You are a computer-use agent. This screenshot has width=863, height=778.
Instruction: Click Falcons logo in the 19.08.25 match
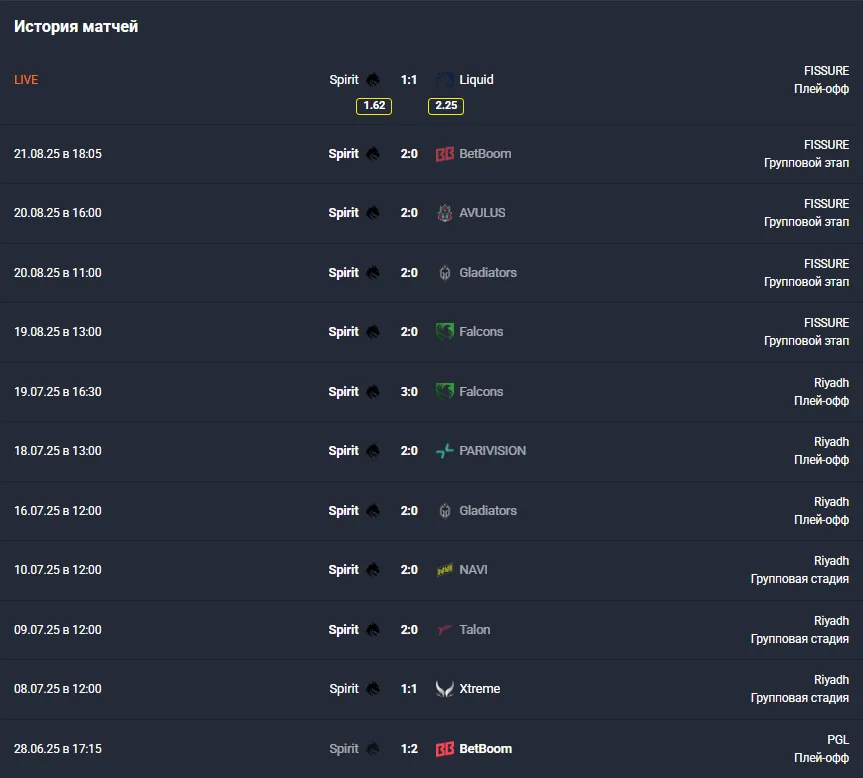[445, 332]
